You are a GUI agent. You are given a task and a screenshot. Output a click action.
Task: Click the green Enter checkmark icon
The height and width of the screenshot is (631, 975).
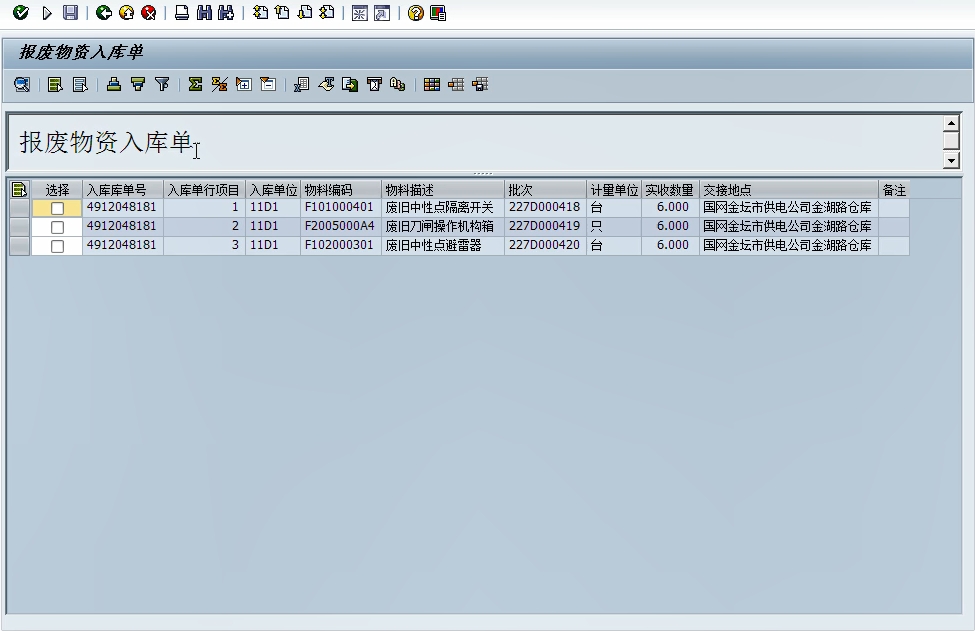pyautogui.click(x=20, y=13)
